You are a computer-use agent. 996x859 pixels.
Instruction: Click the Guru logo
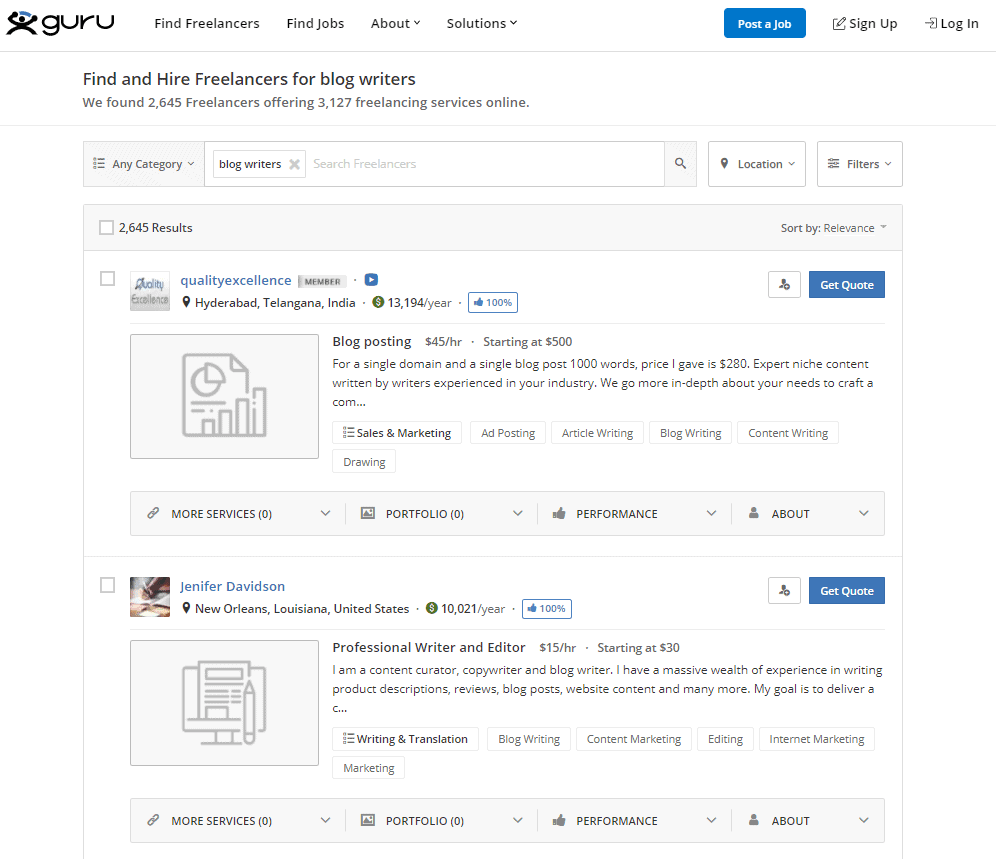click(x=60, y=23)
